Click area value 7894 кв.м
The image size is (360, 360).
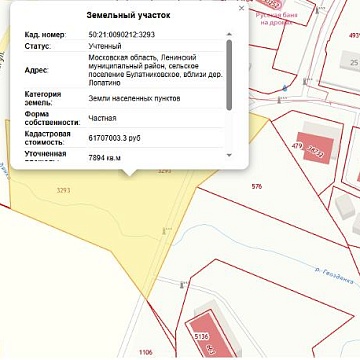click(x=105, y=157)
